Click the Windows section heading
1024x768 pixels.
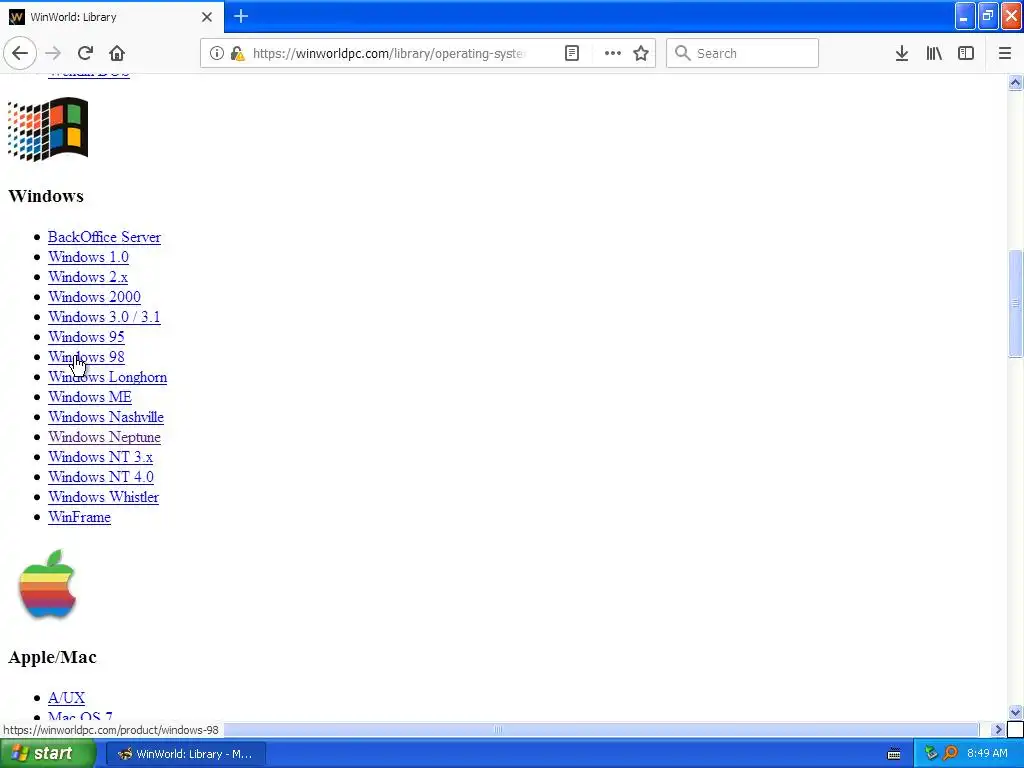pyautogui.click(x=46, y=196)
